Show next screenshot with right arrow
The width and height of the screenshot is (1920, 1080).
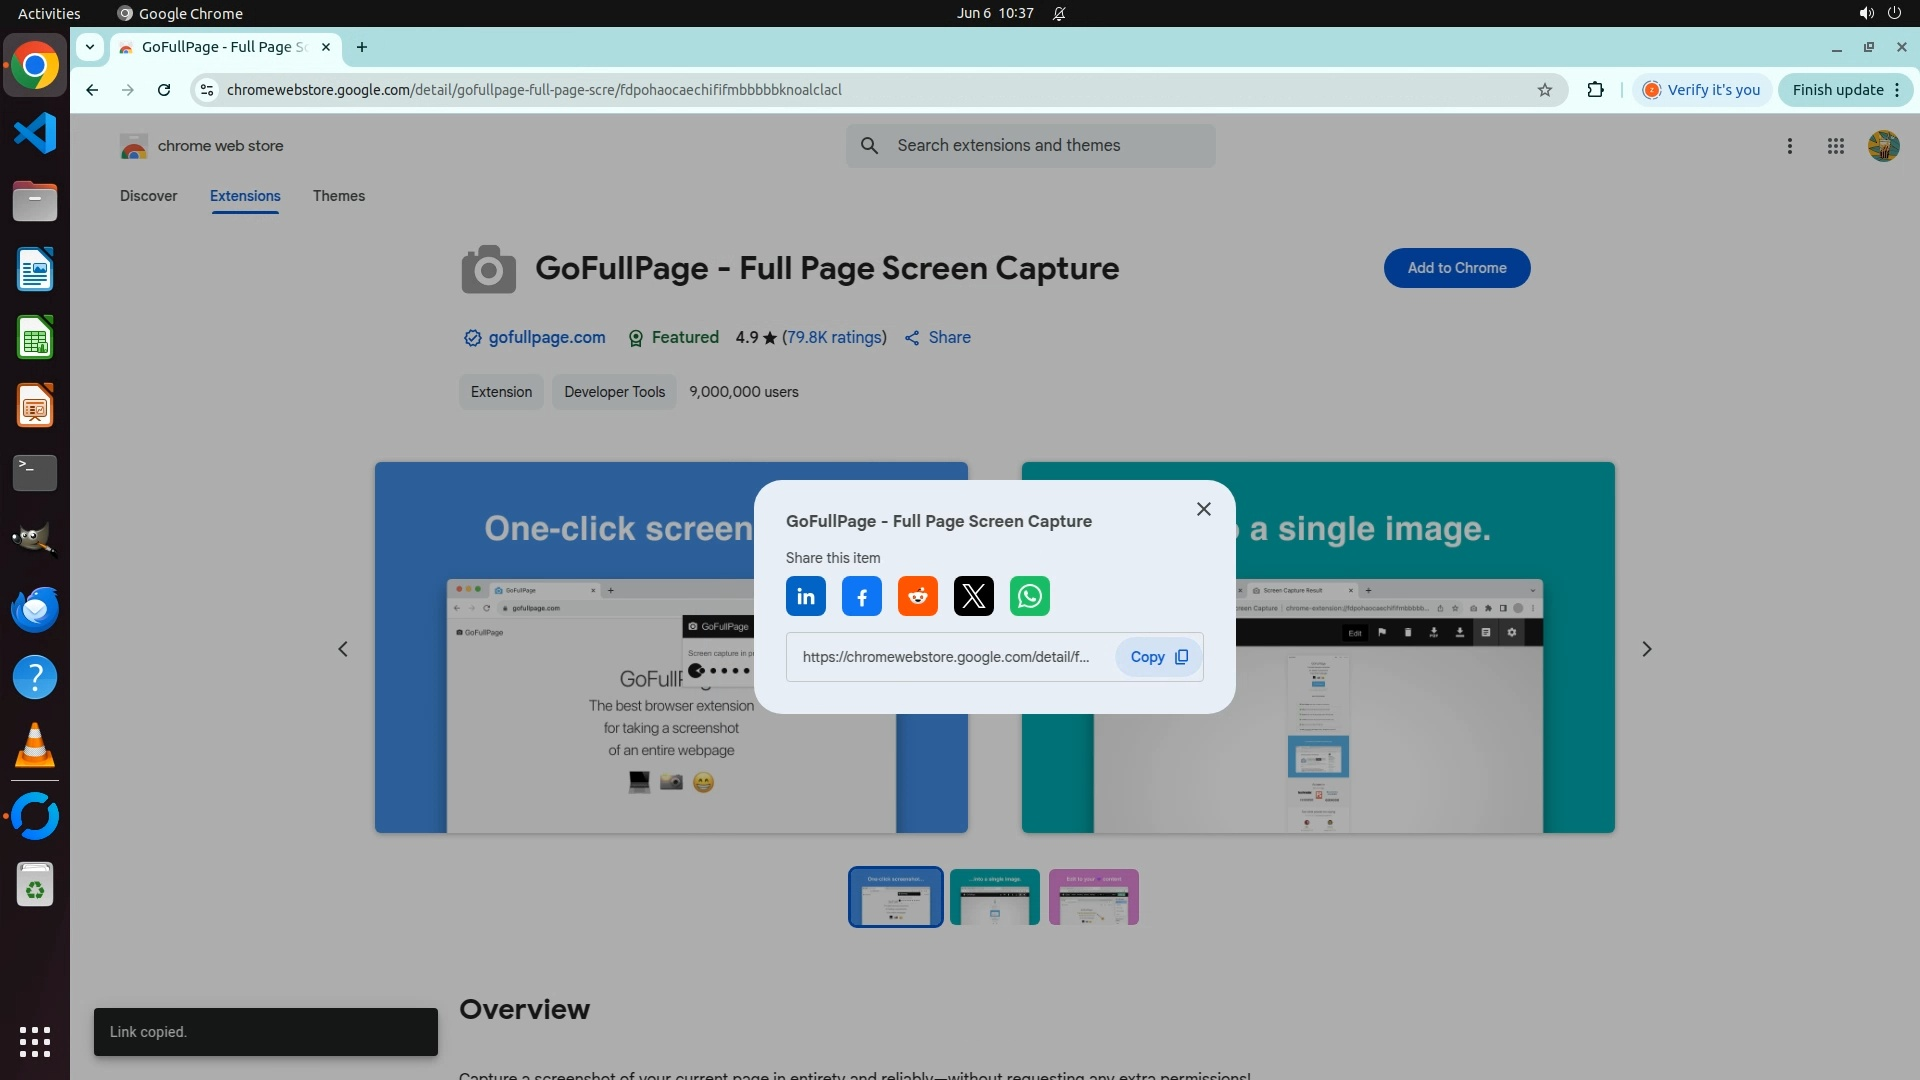(1646, 649)
